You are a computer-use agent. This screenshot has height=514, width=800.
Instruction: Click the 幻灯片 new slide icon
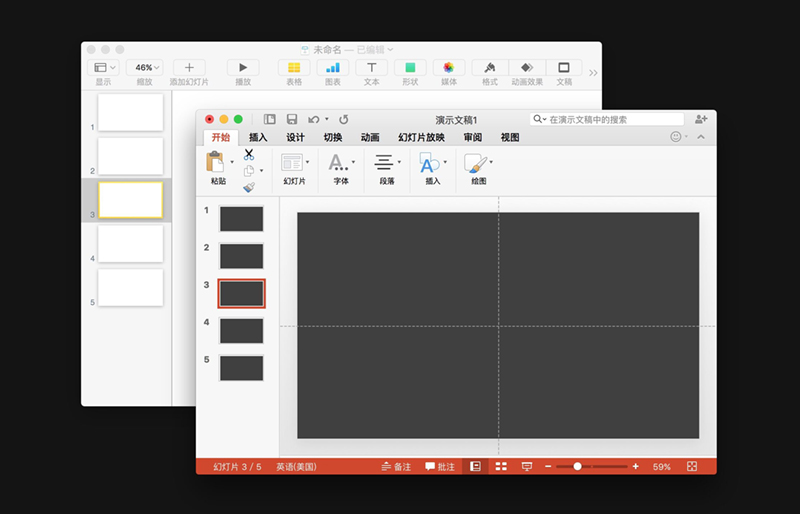[292, 162]
